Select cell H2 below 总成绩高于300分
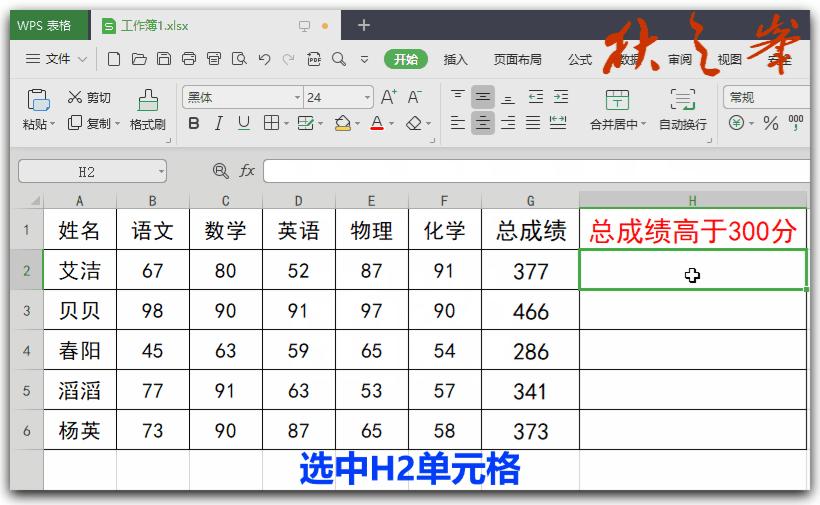The image size is (820, 505). tap(693, 270)
